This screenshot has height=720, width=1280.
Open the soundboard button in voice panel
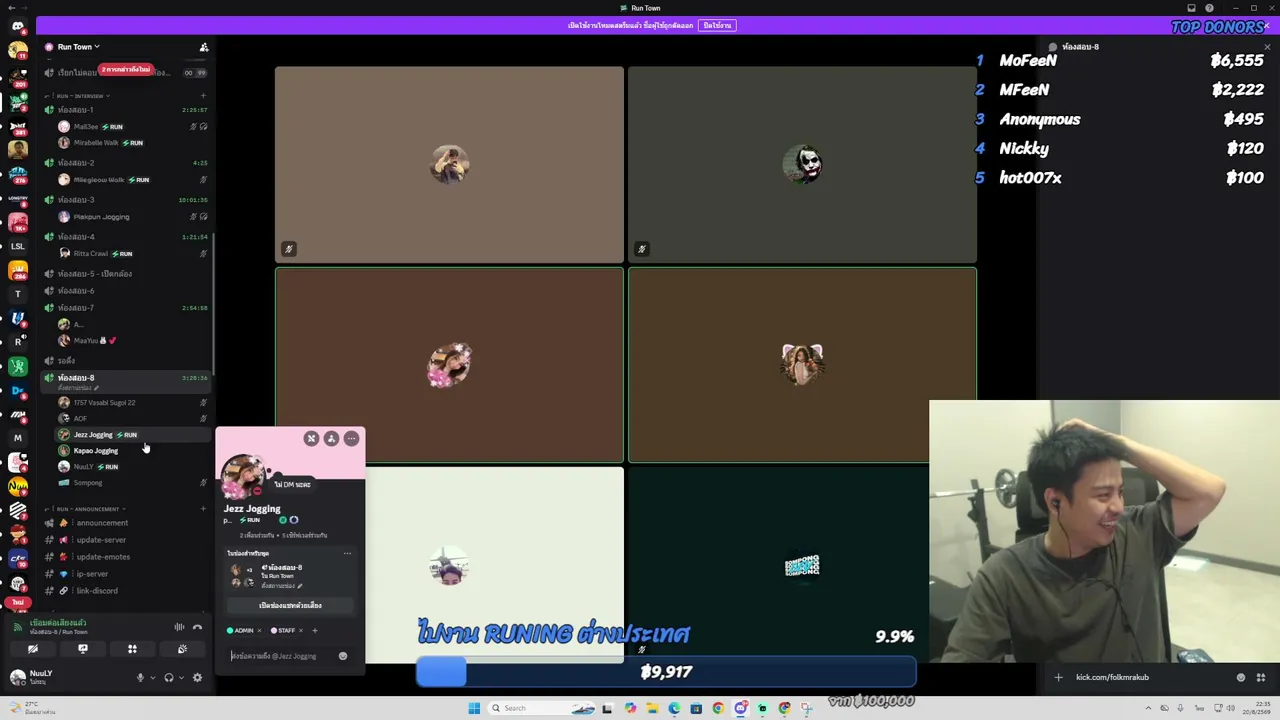pos(182,649)
